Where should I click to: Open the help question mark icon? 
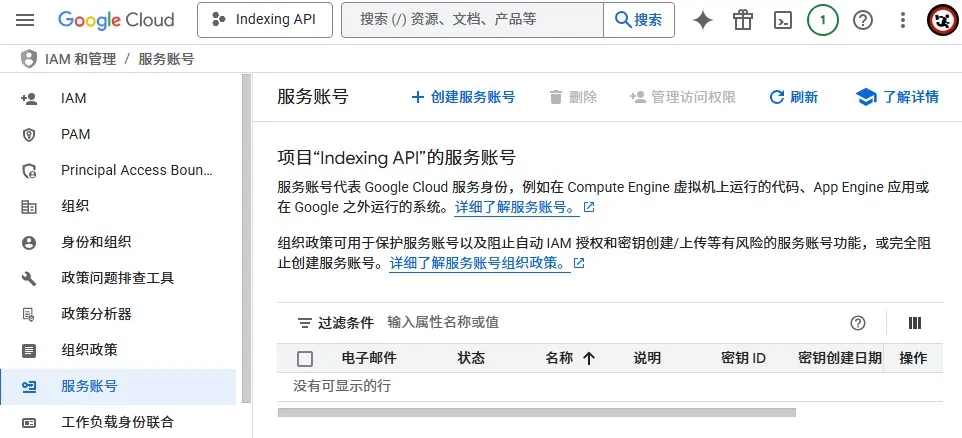click(x=863, y=20)
